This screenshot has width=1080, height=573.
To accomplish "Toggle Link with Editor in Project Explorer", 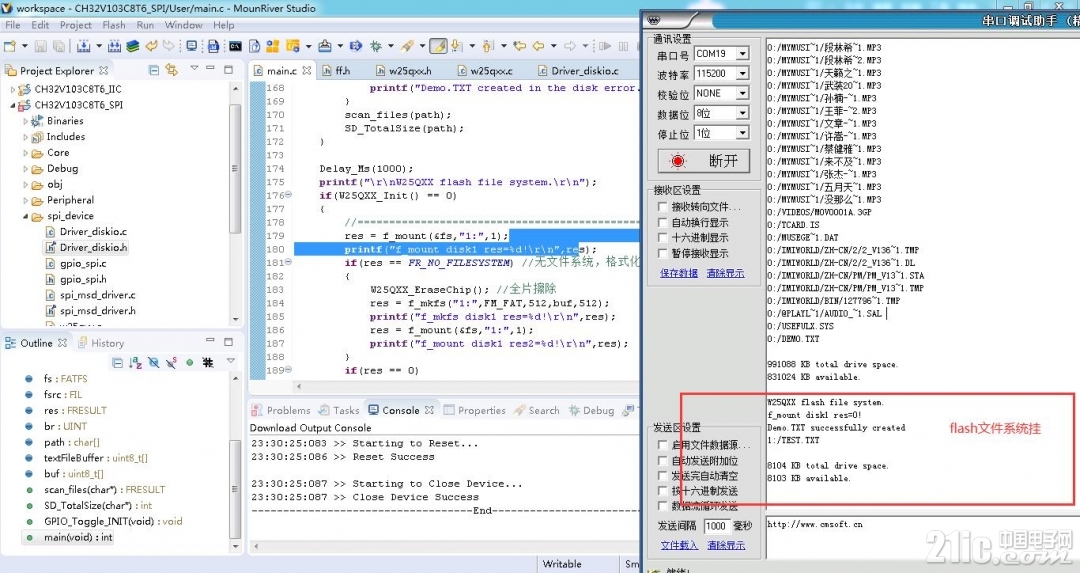I will [172, 70].
